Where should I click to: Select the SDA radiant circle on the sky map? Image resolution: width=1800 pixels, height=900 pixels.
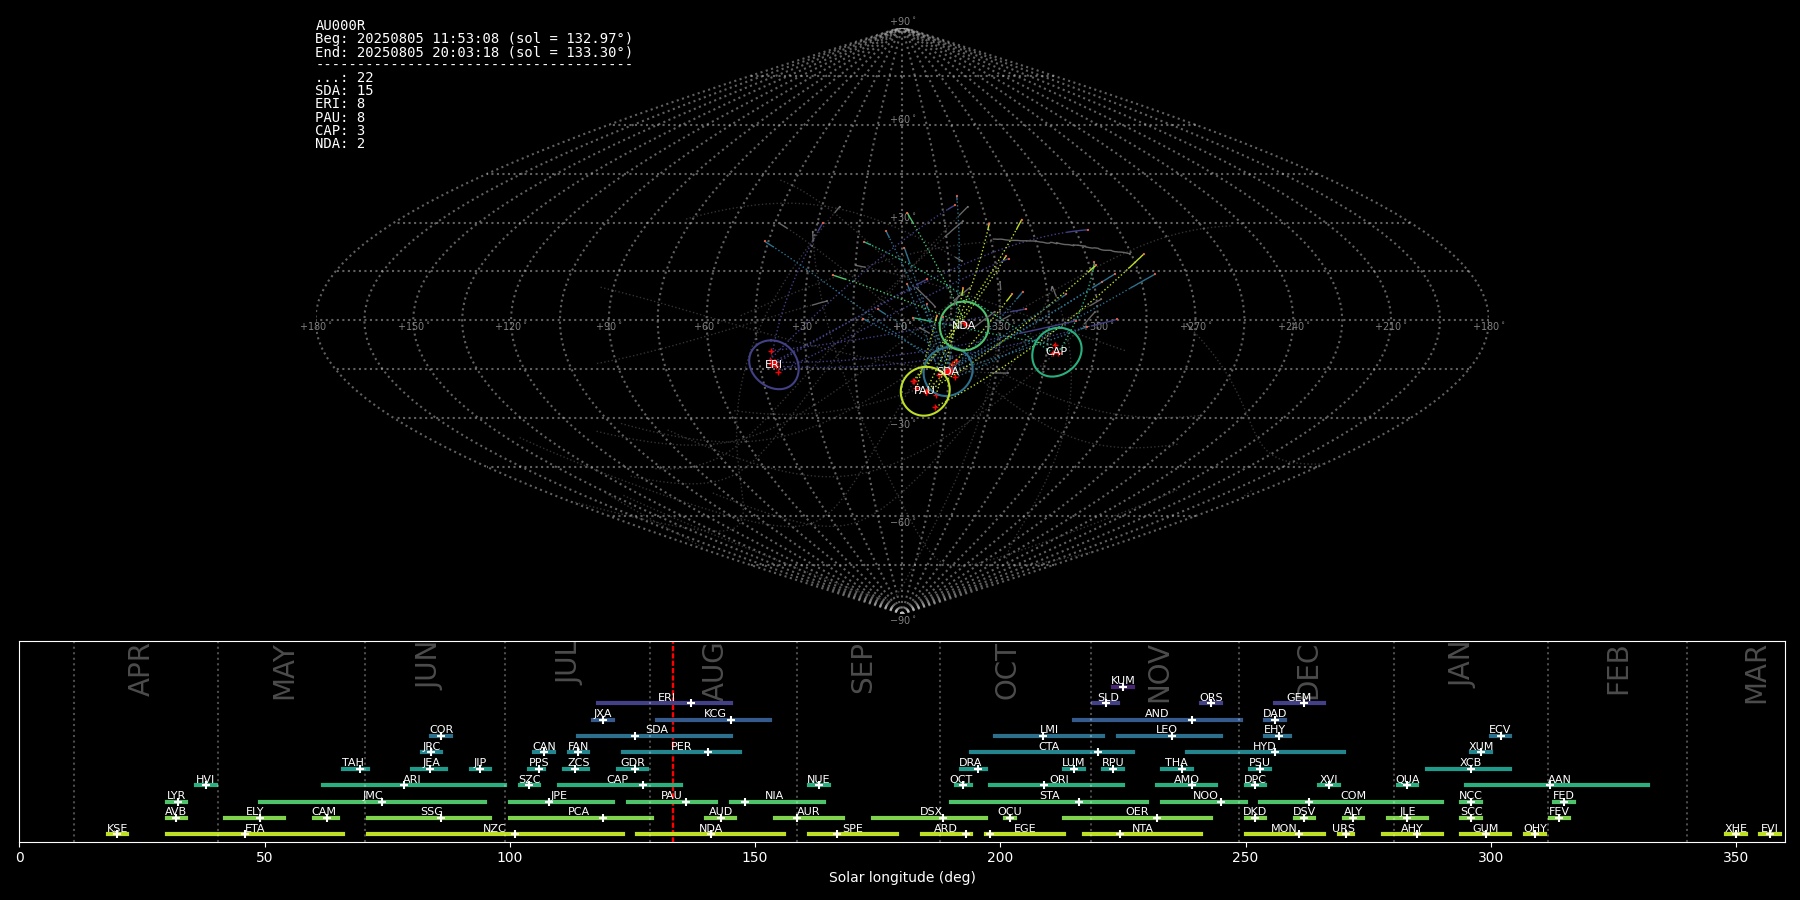click(x=948, y=372)
